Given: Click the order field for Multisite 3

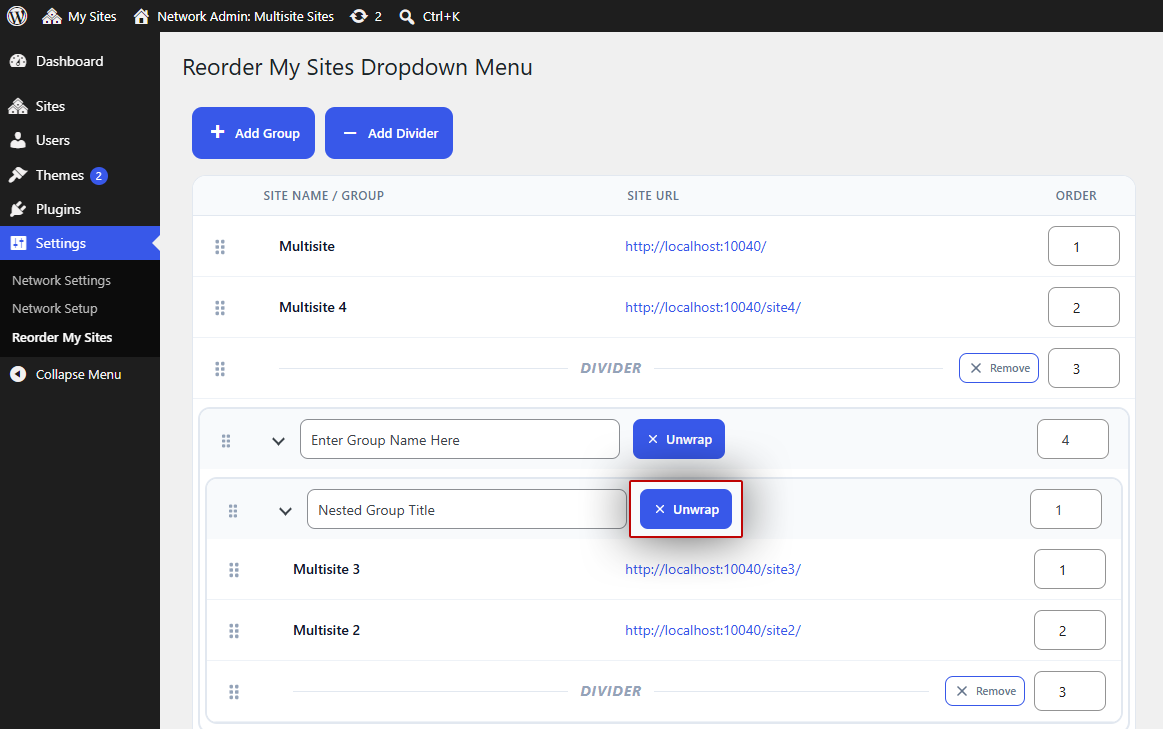Looking at the screenshot, I should pos(1070,569).
